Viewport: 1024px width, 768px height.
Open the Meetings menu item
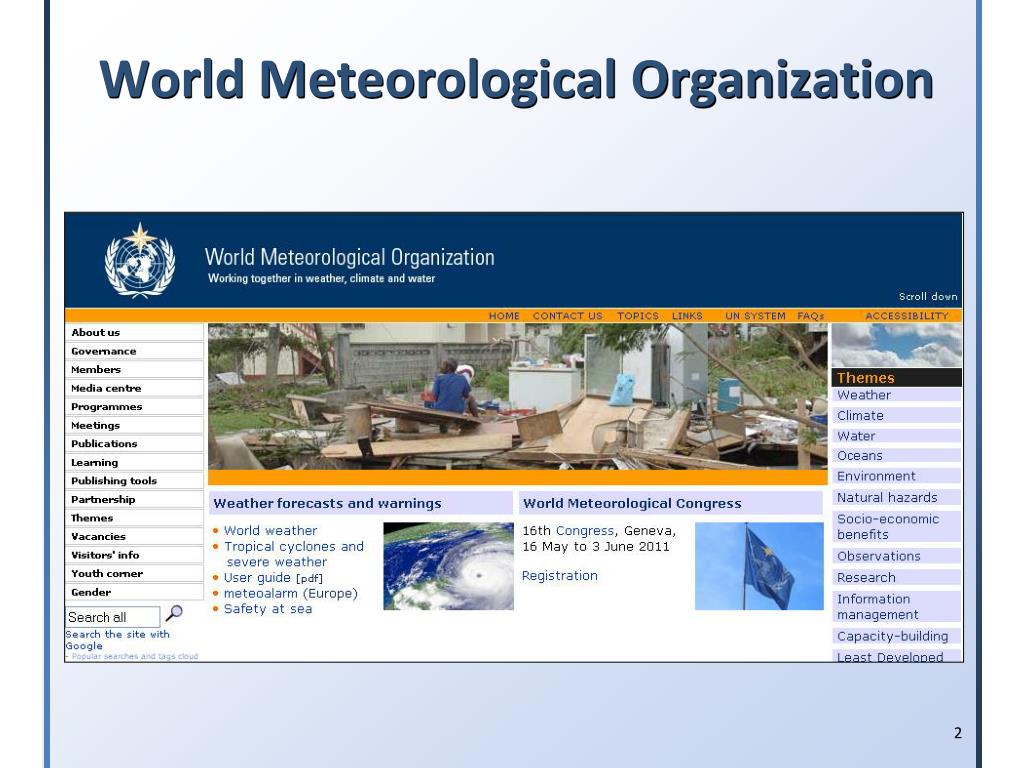click(135, 425)
